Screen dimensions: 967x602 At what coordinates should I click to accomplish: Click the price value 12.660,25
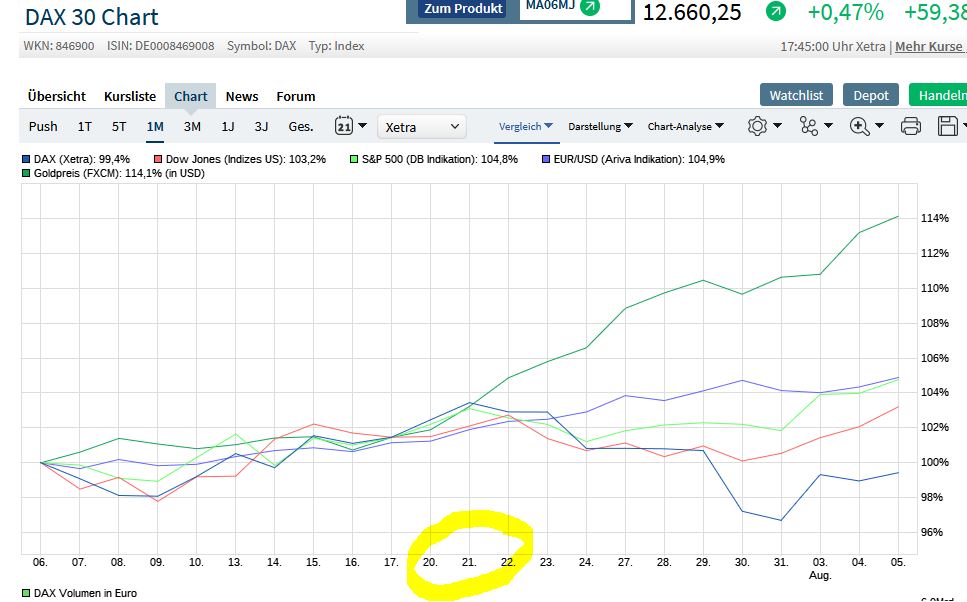click(x=692, y=12)
